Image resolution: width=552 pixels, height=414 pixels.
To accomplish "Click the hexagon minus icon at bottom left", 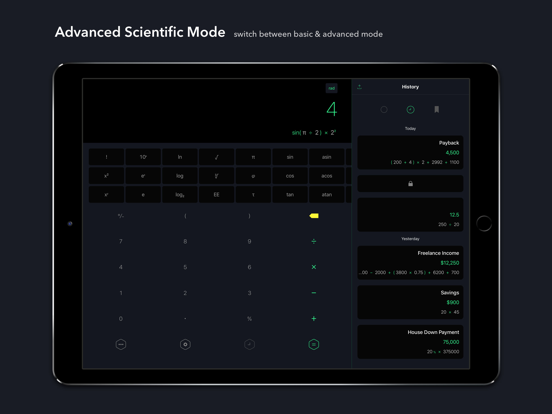I will [121, 344].
